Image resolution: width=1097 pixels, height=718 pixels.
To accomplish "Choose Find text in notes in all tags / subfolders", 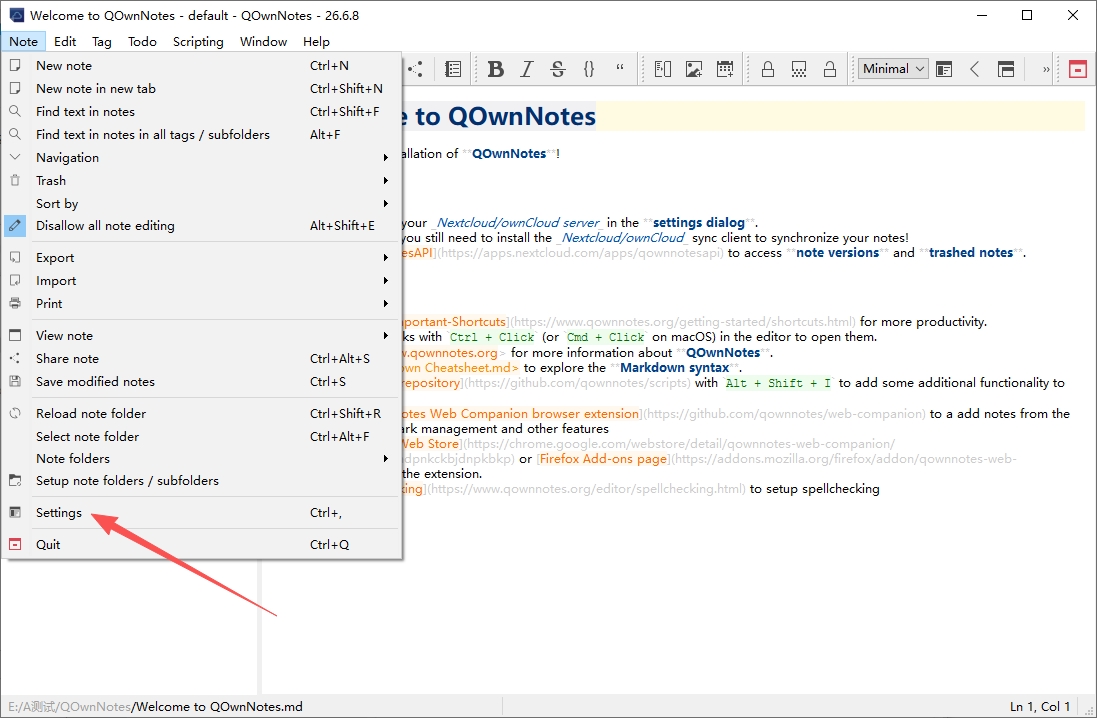I will 201,134.
